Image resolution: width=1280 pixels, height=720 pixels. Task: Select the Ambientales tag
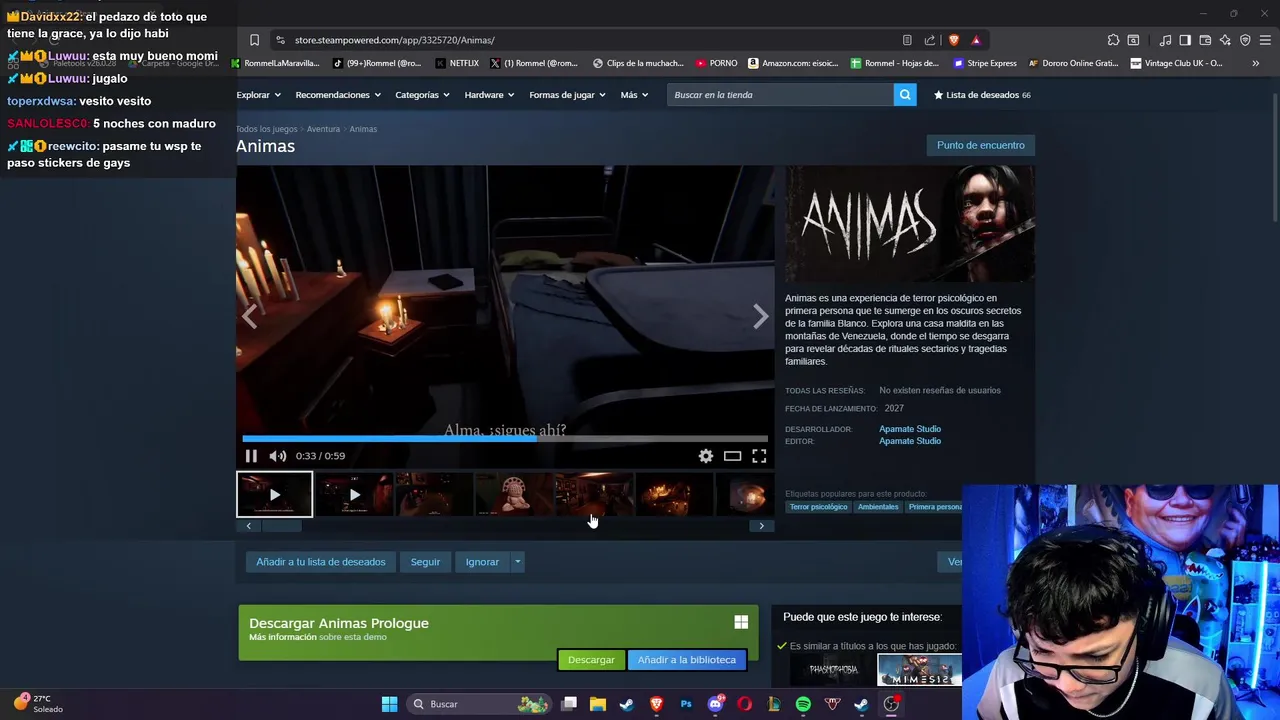click(878, 507)
